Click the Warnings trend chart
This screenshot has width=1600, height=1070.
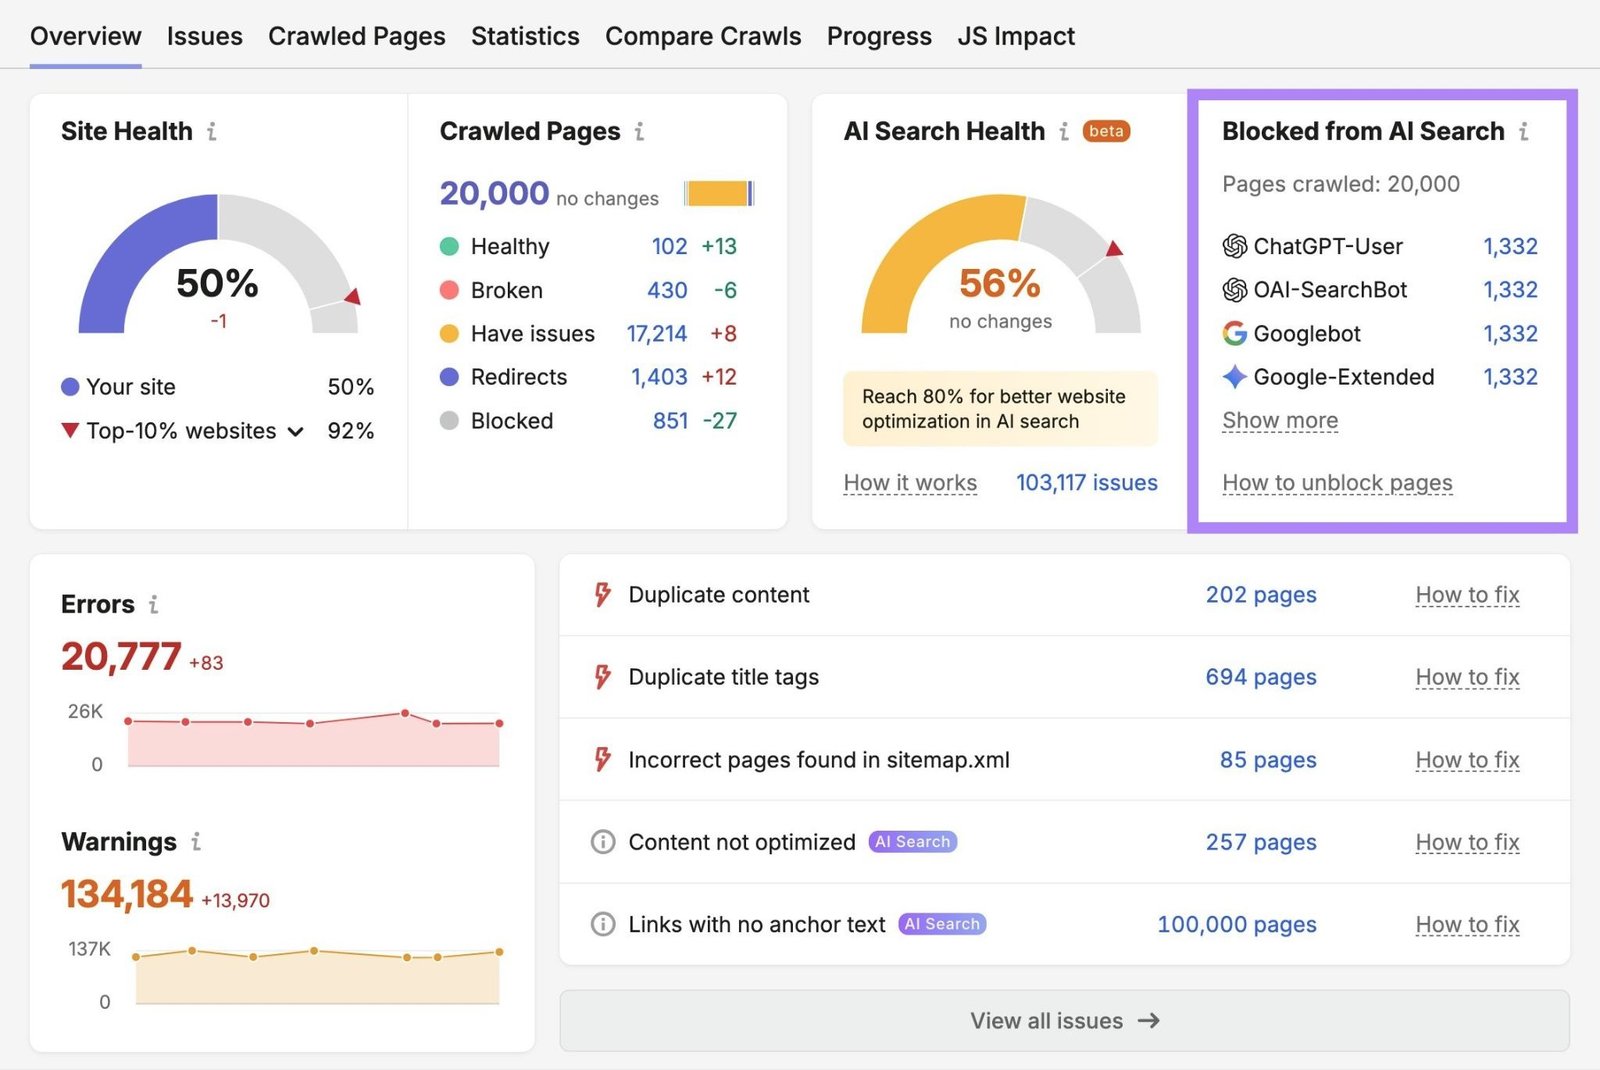(x=317, y=976)
